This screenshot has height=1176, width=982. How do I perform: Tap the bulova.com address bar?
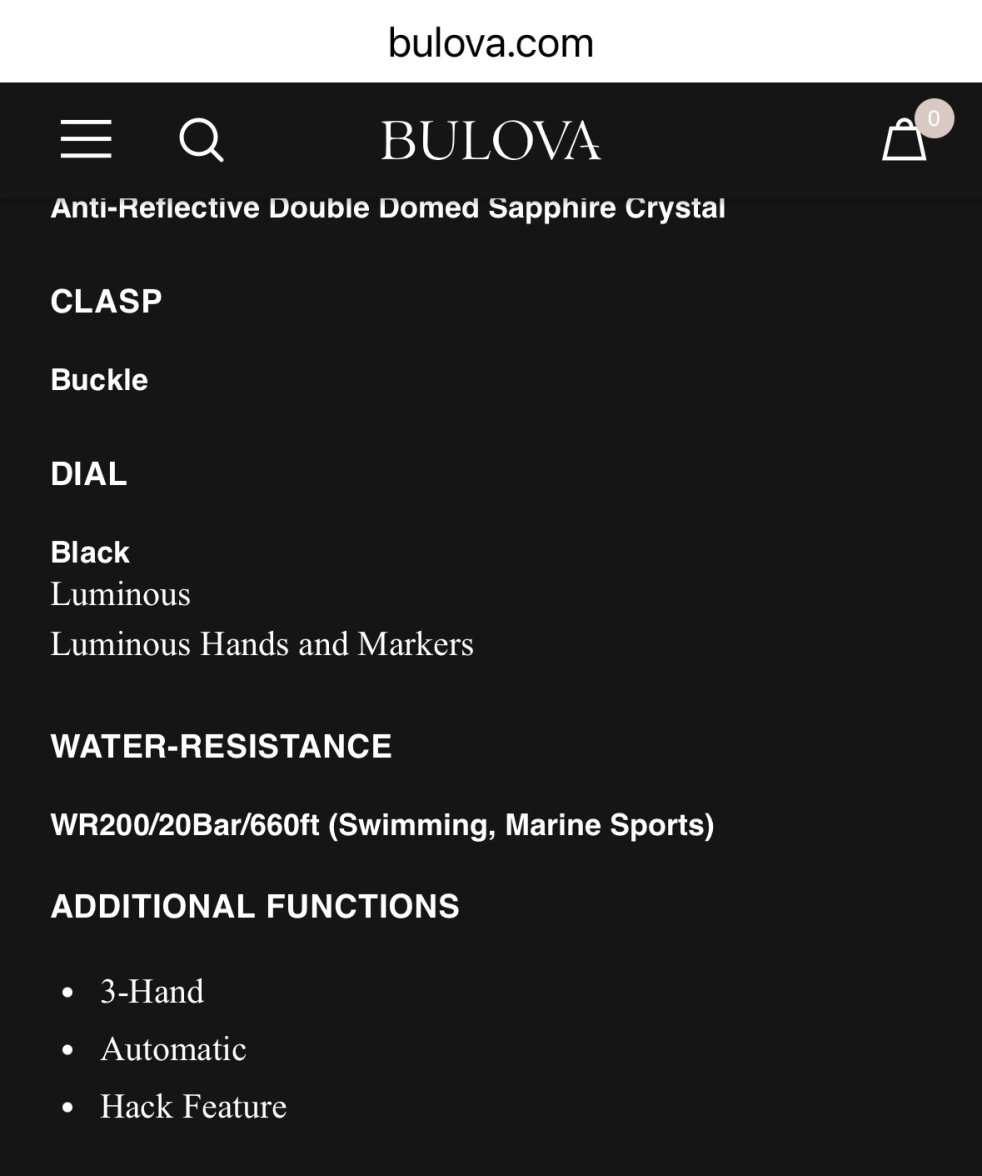pyautogui.click(x=491, y=43)
